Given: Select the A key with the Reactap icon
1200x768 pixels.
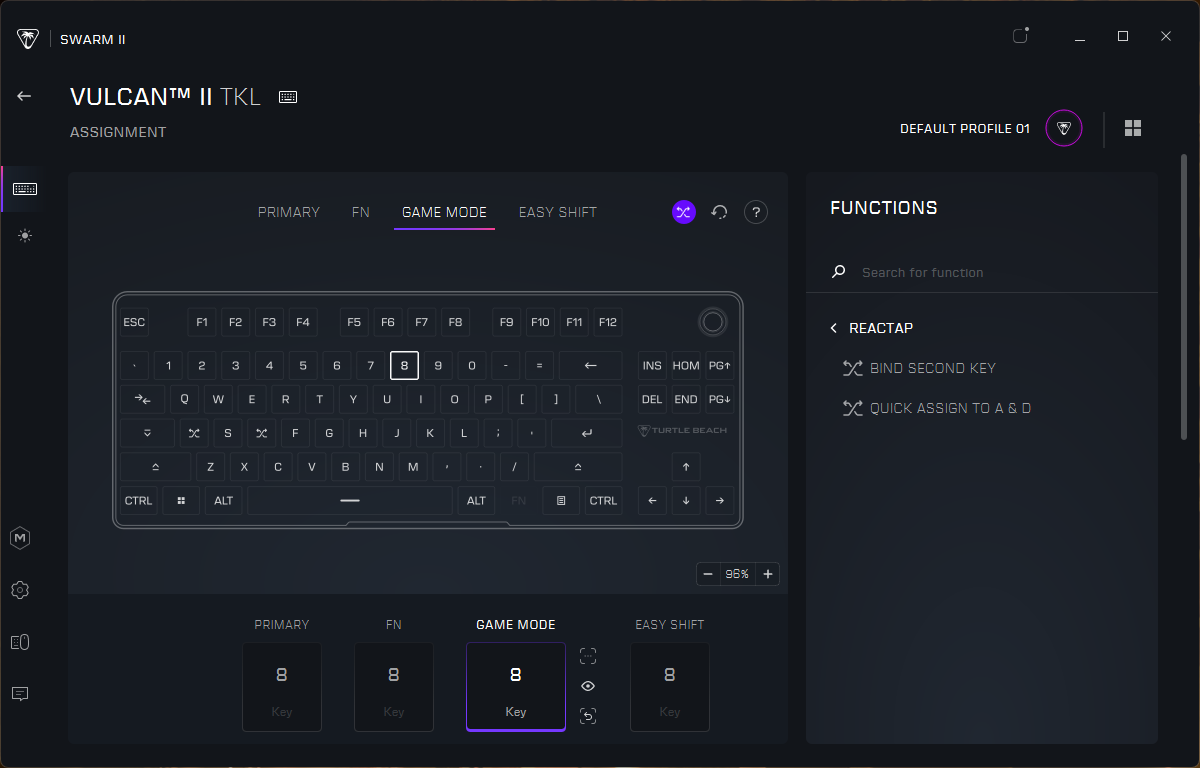Looking at the screenshot, I should [194, 433].
